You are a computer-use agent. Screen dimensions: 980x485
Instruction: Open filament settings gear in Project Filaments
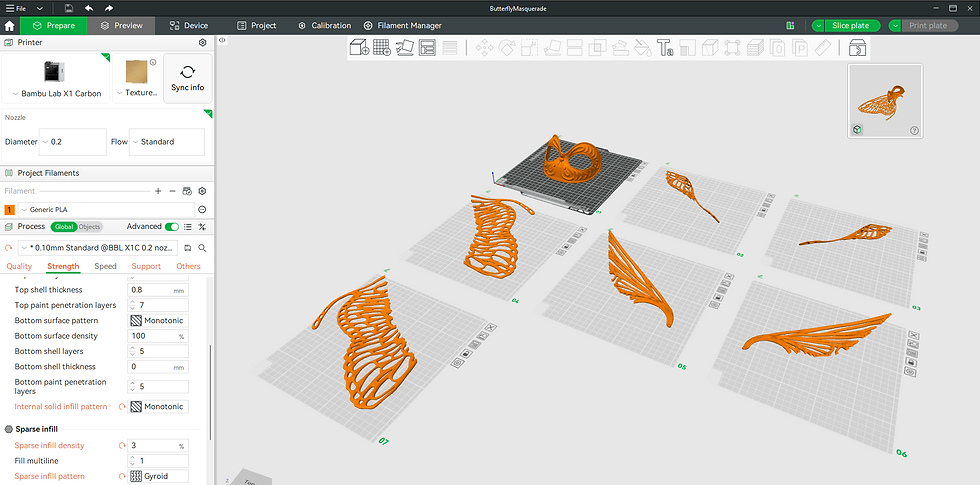pyautogui.click(x=202, y=191)
